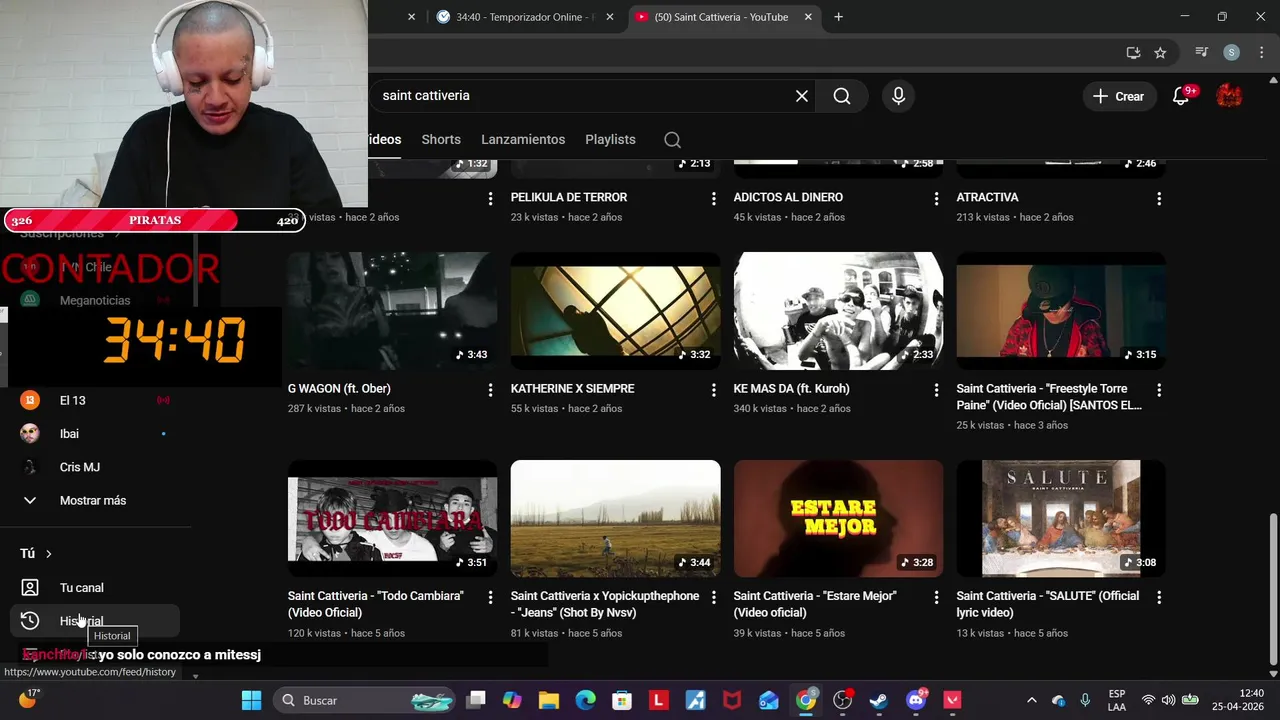This screenshot has width=1280, height=720.
Task: Open Steam from the taskbar
Action: click(879, 700)
